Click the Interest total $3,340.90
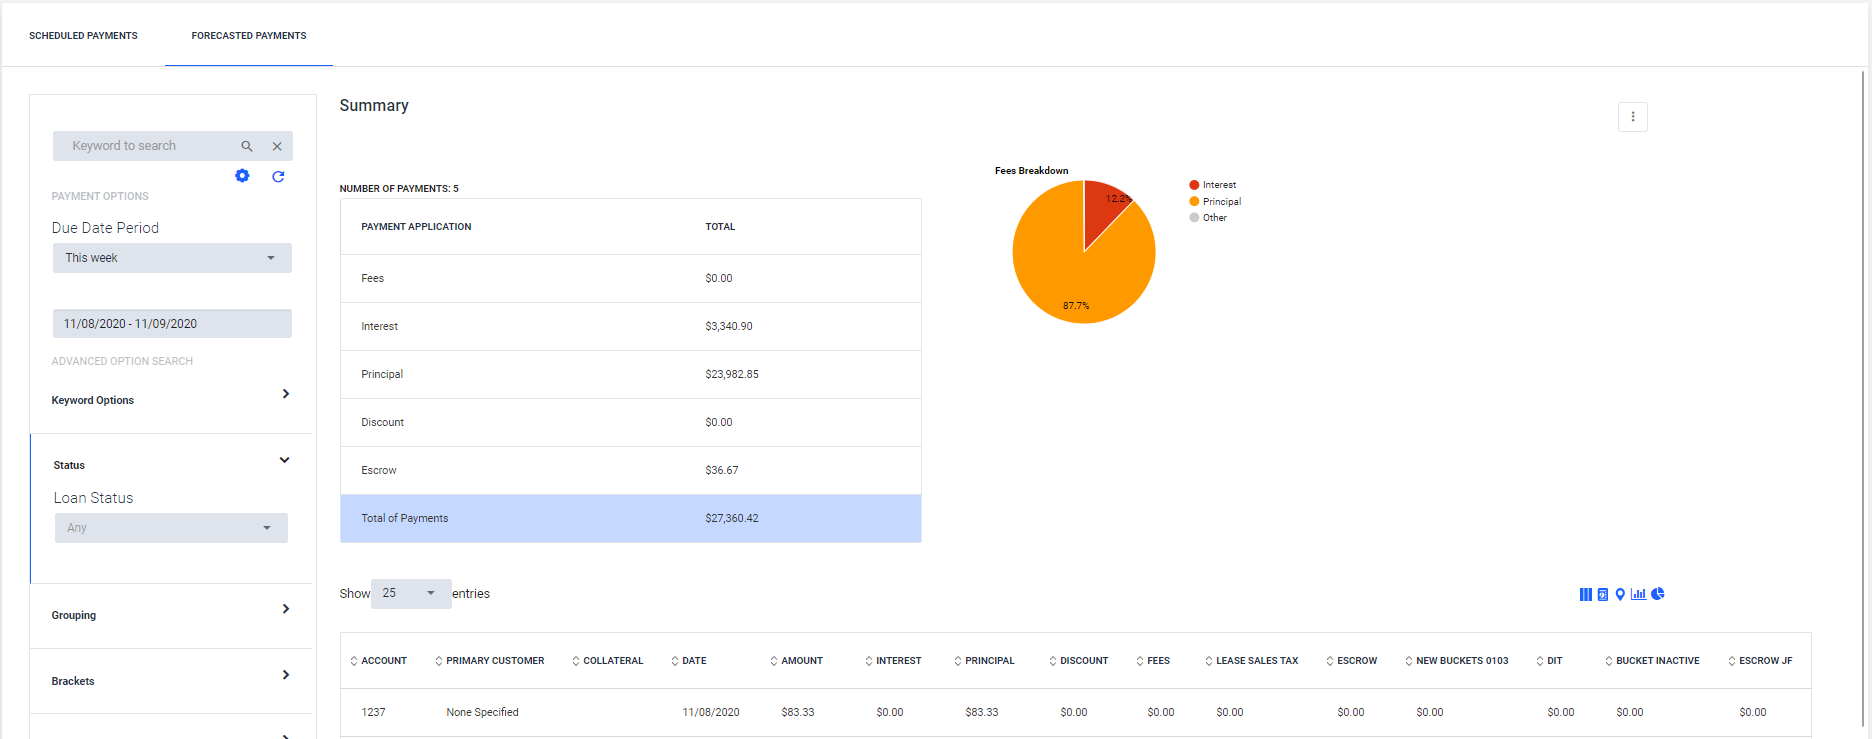This screenshot has height=739, width=1872. coord(729,326)
